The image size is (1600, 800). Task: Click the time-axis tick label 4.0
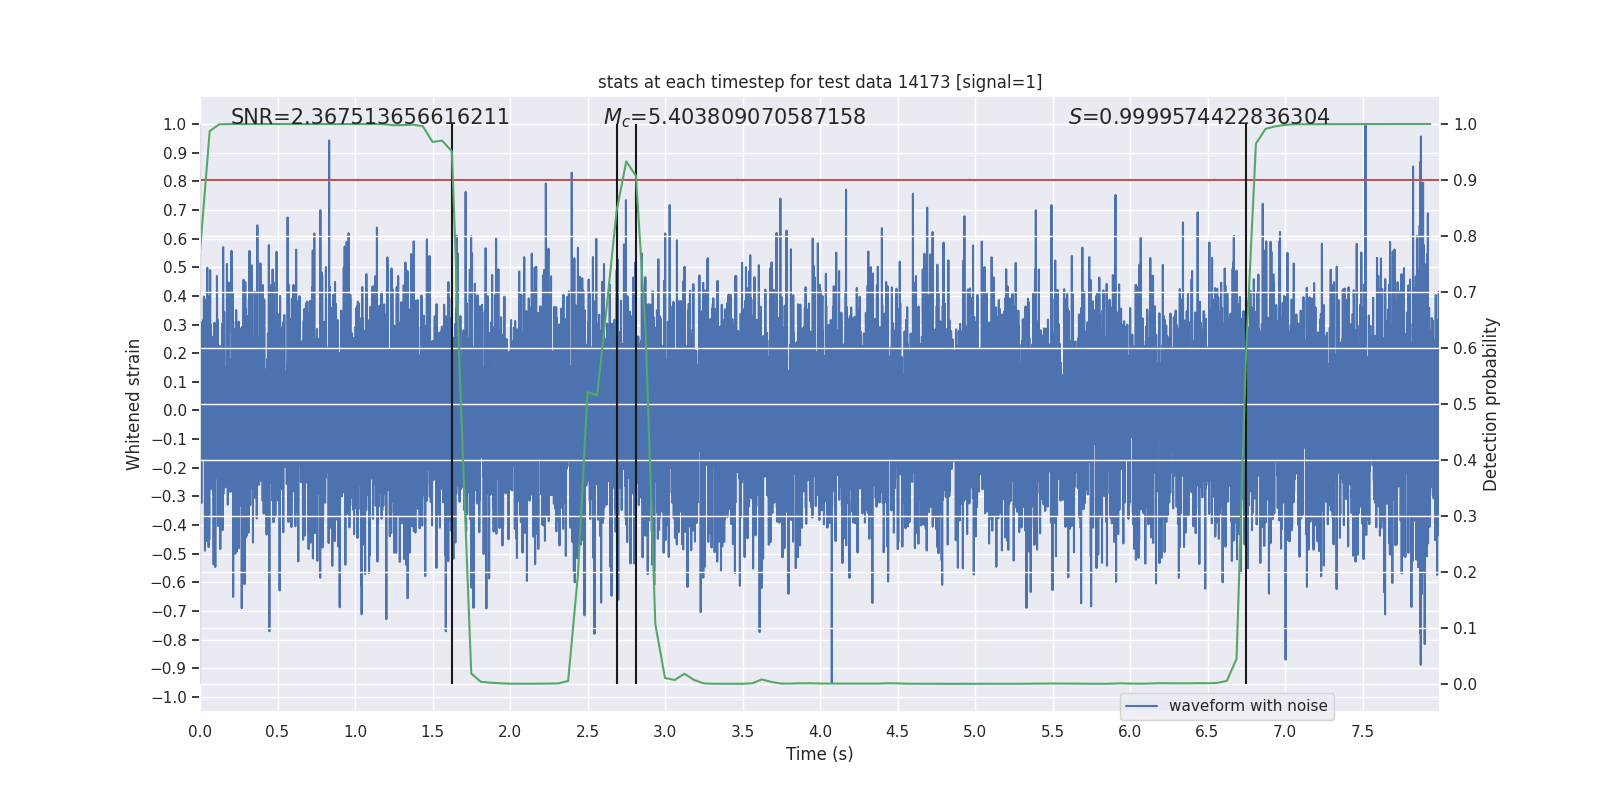(x=820, y=732)
